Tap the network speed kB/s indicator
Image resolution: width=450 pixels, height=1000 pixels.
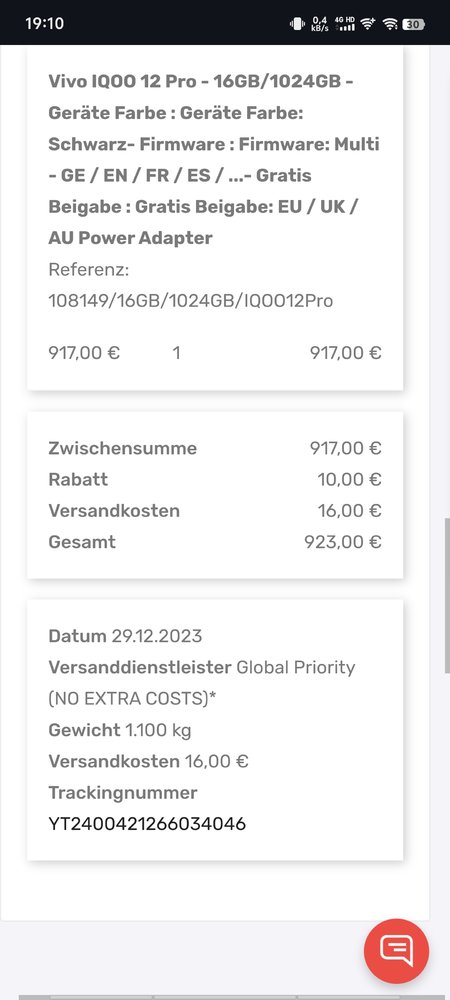click(320, 24)
